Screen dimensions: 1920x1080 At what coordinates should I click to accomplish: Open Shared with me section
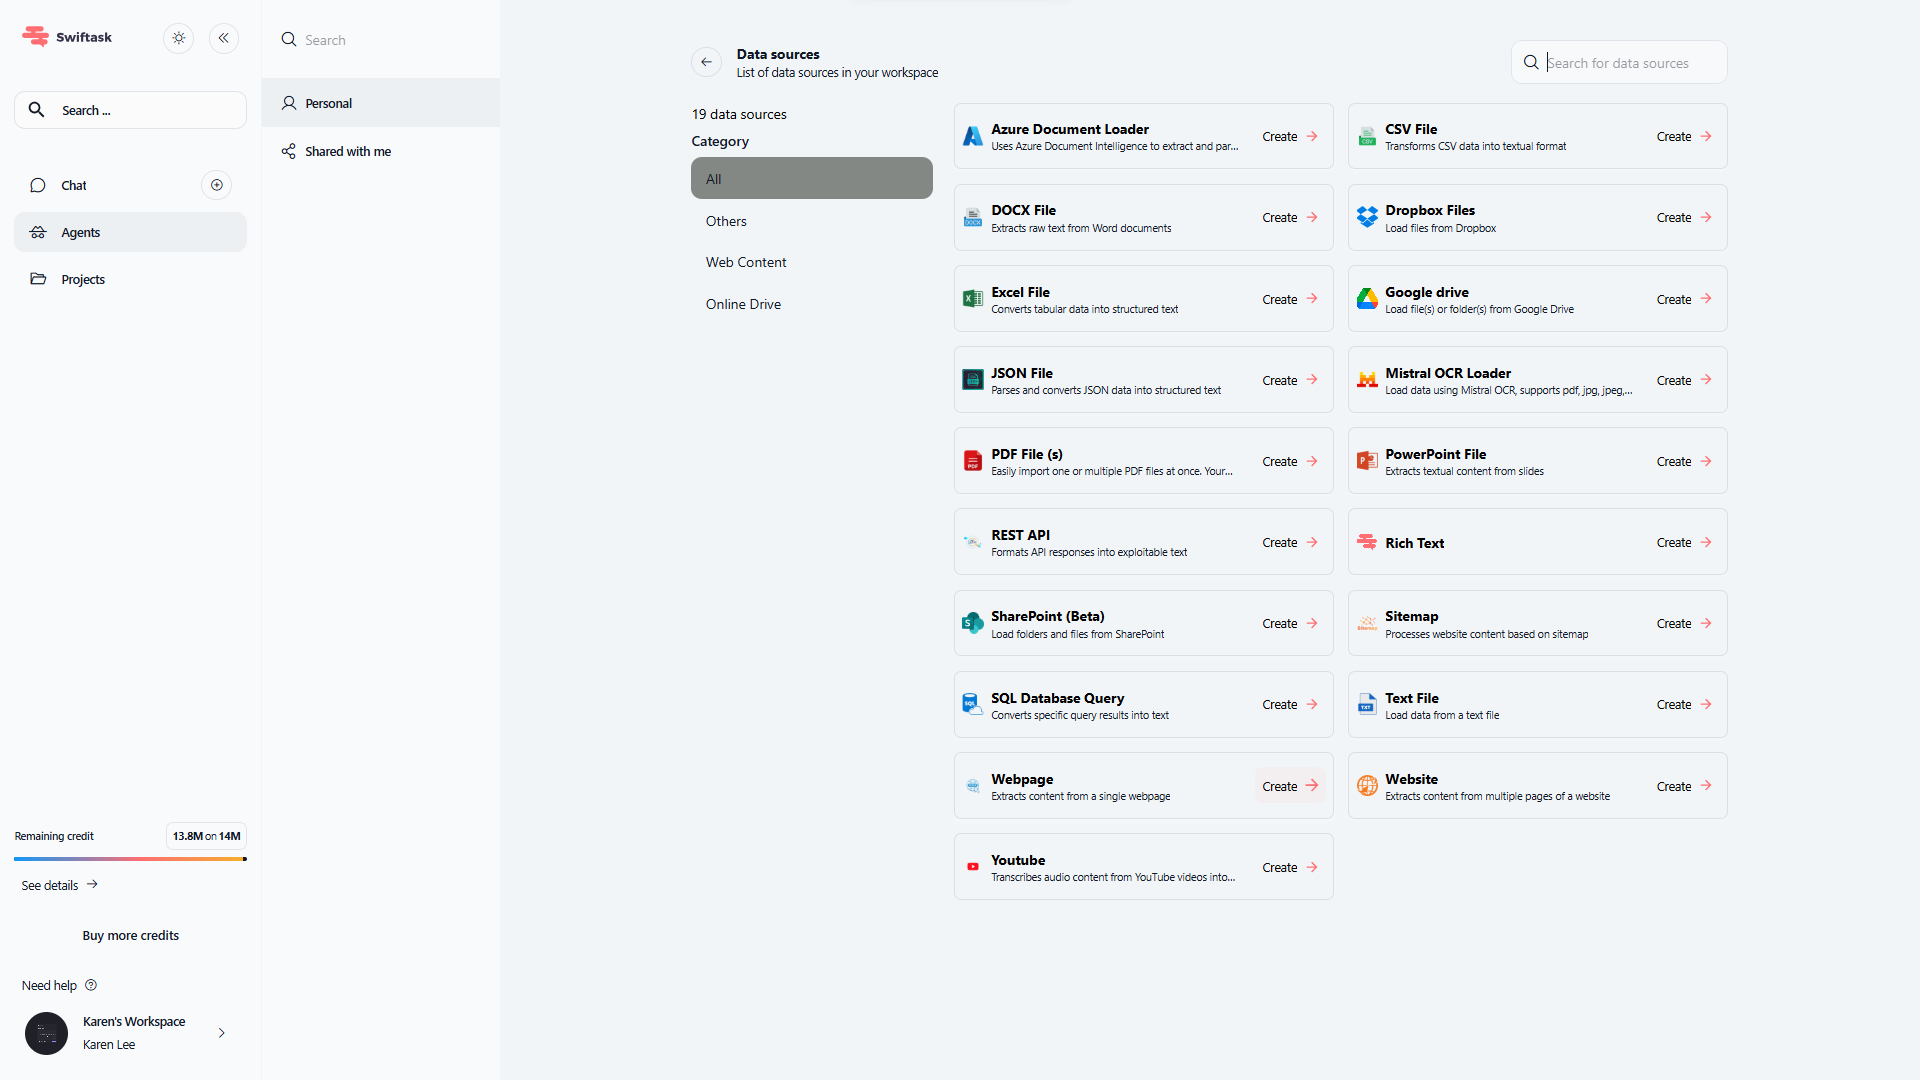pos(347,151)
